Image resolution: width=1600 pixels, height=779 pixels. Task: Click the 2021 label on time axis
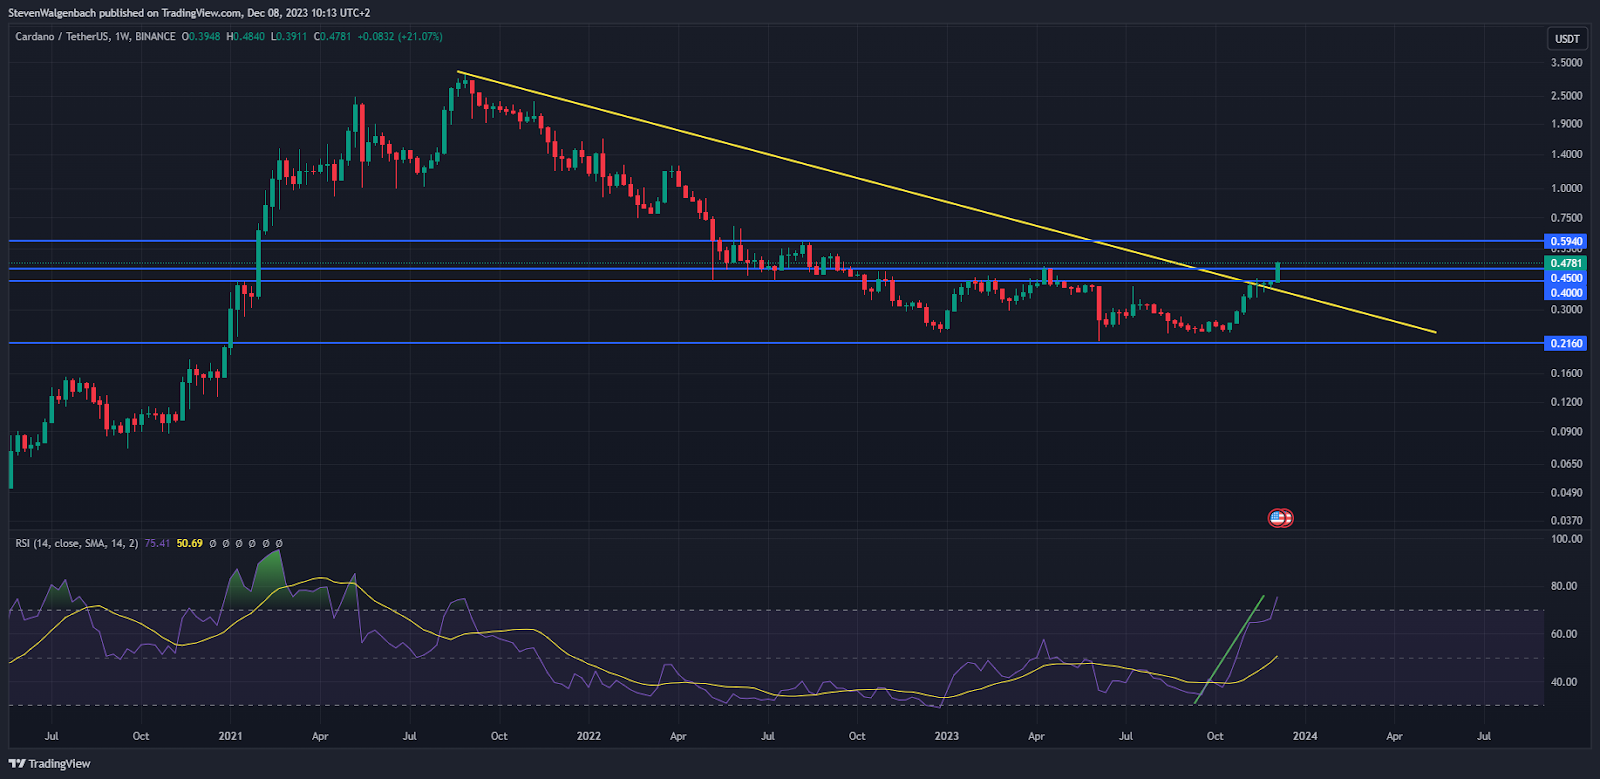point(231,736)
